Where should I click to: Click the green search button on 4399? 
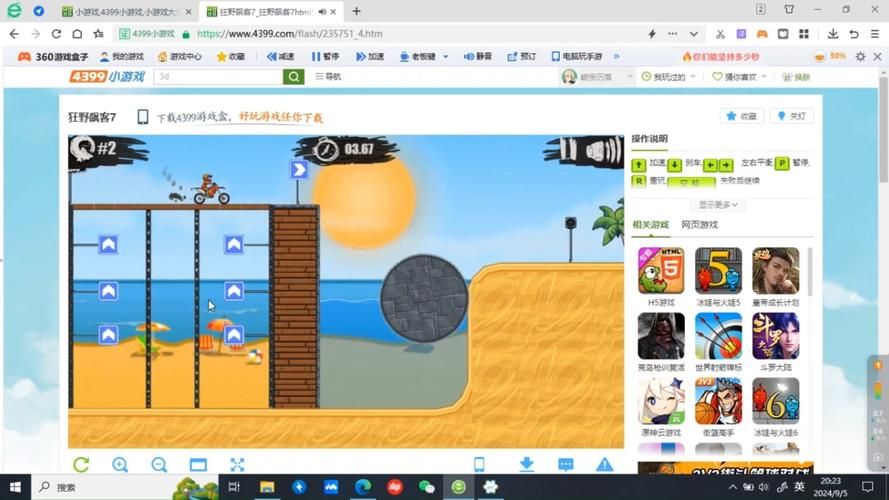pos(294,77)
